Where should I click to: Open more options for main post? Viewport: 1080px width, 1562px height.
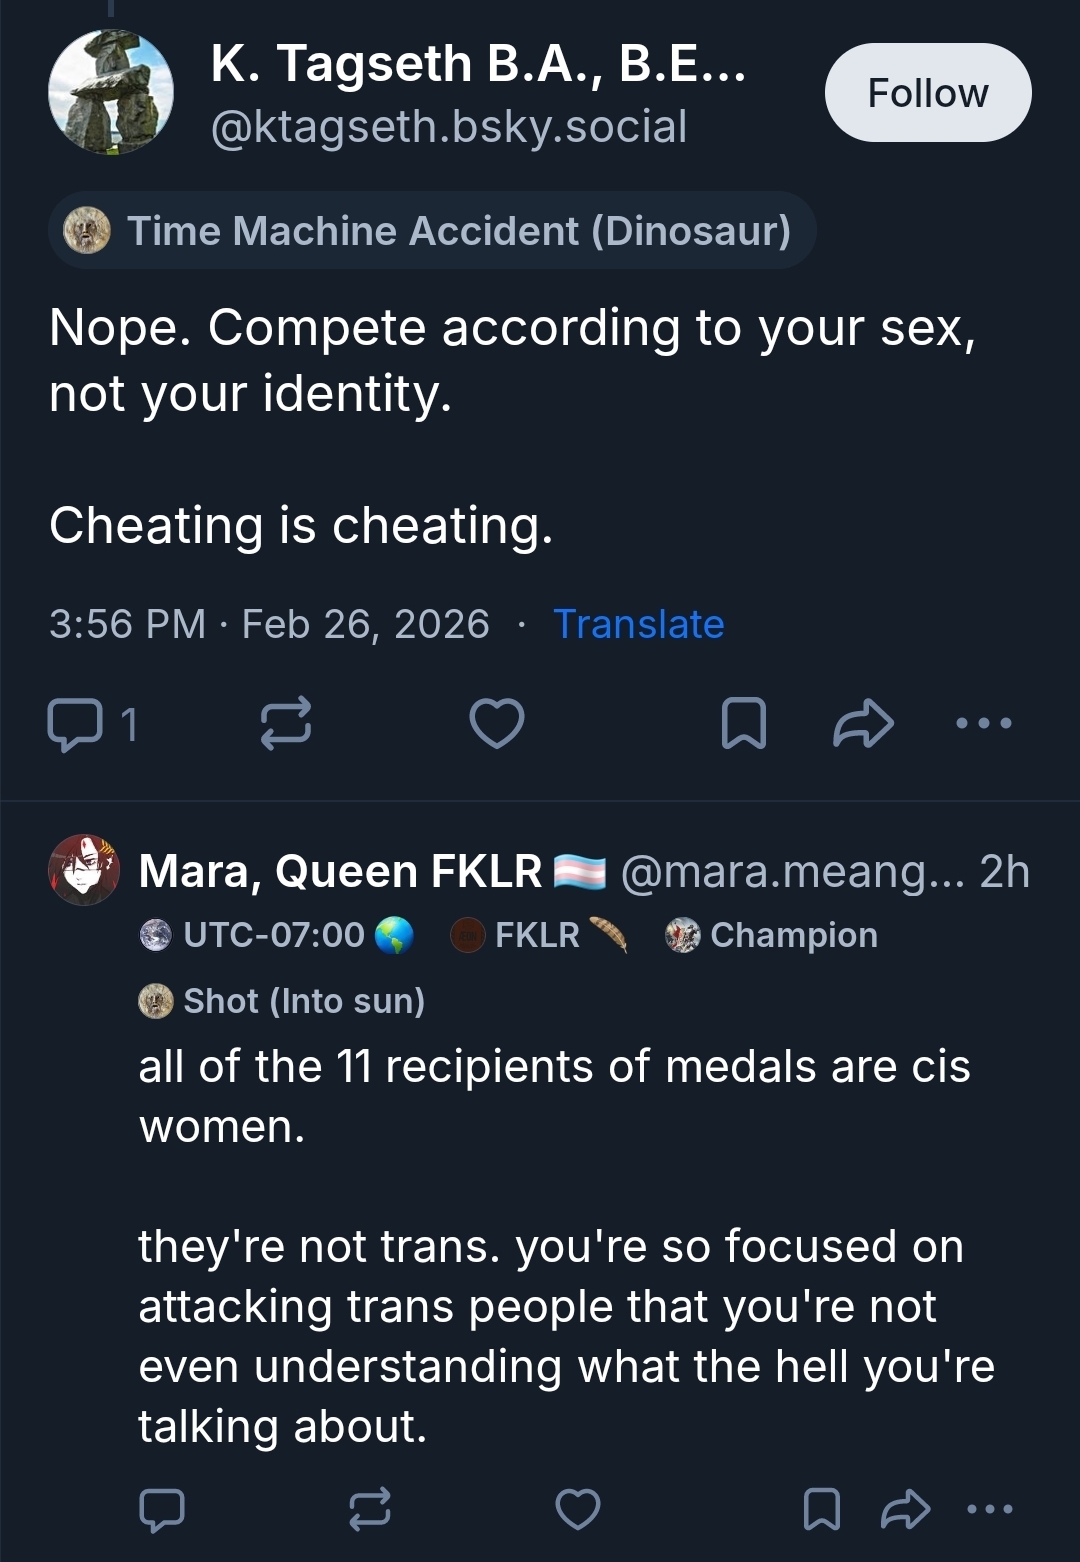tap(984, 723)
